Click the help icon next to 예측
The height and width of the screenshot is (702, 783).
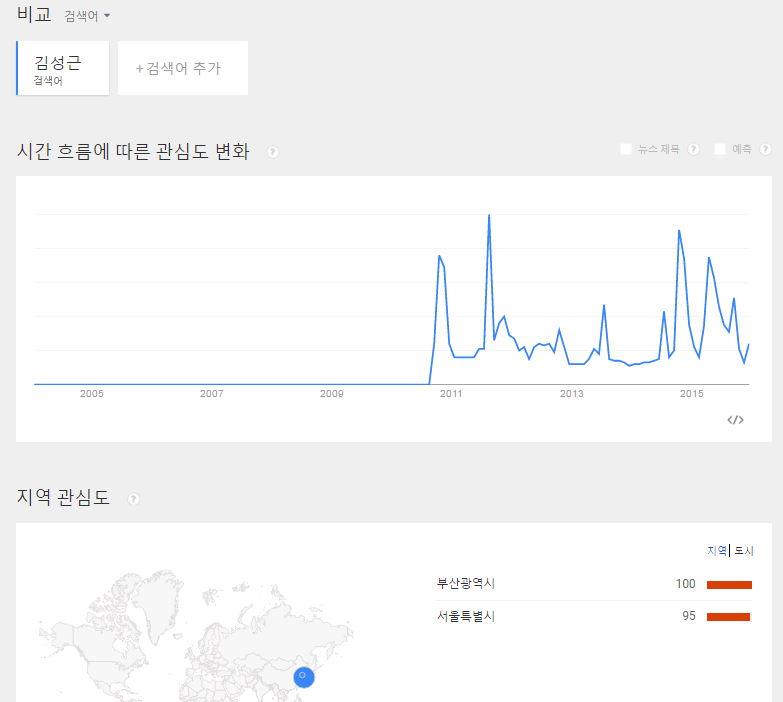pos(765,150)
